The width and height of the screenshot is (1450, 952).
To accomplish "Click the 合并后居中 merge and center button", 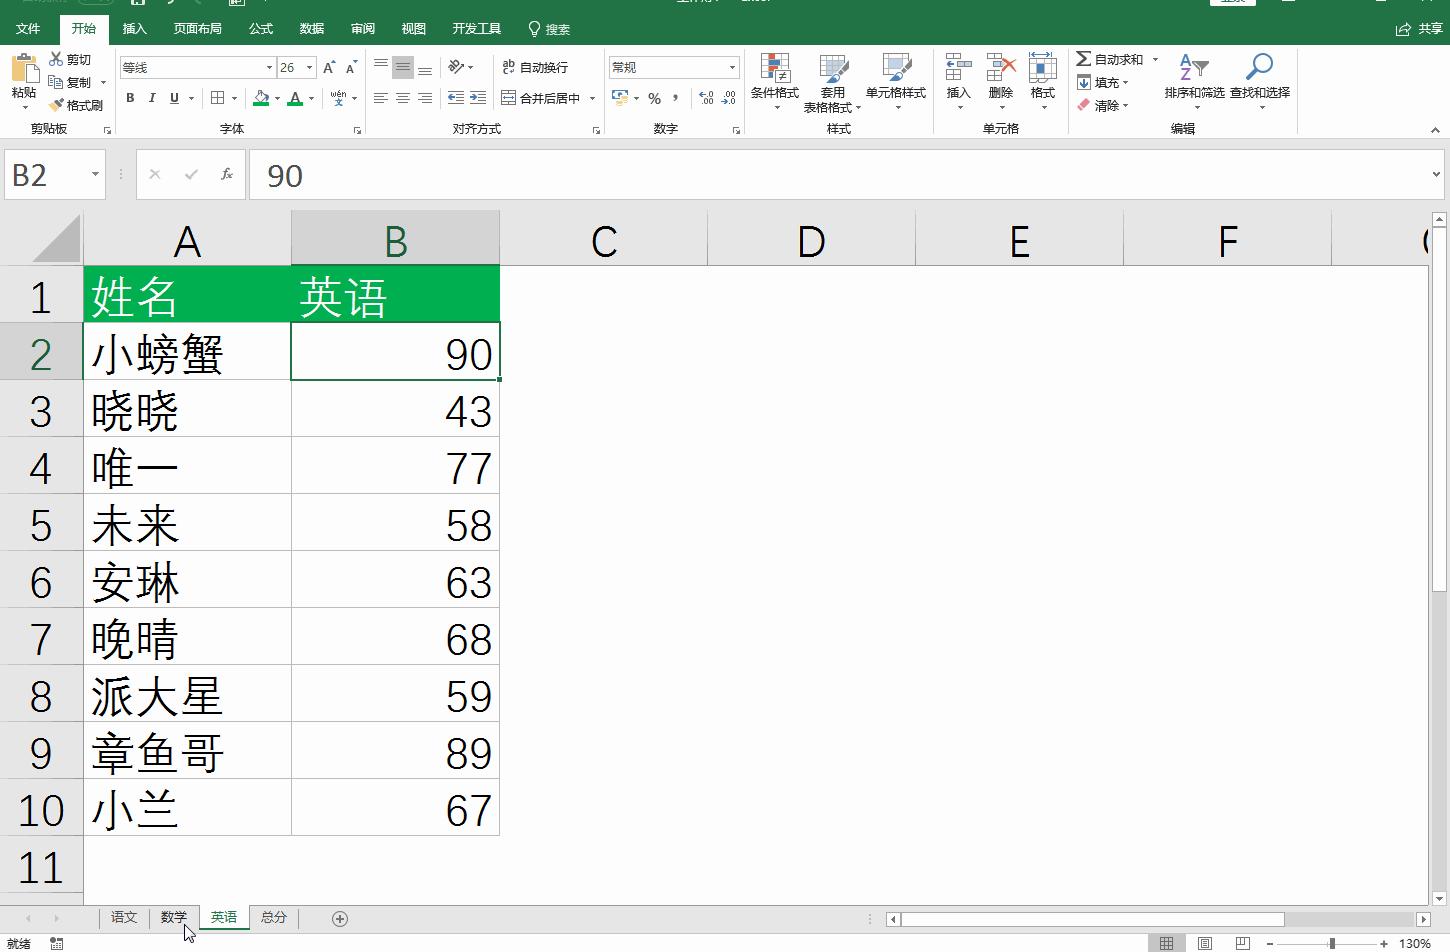I will click(540, 98).
